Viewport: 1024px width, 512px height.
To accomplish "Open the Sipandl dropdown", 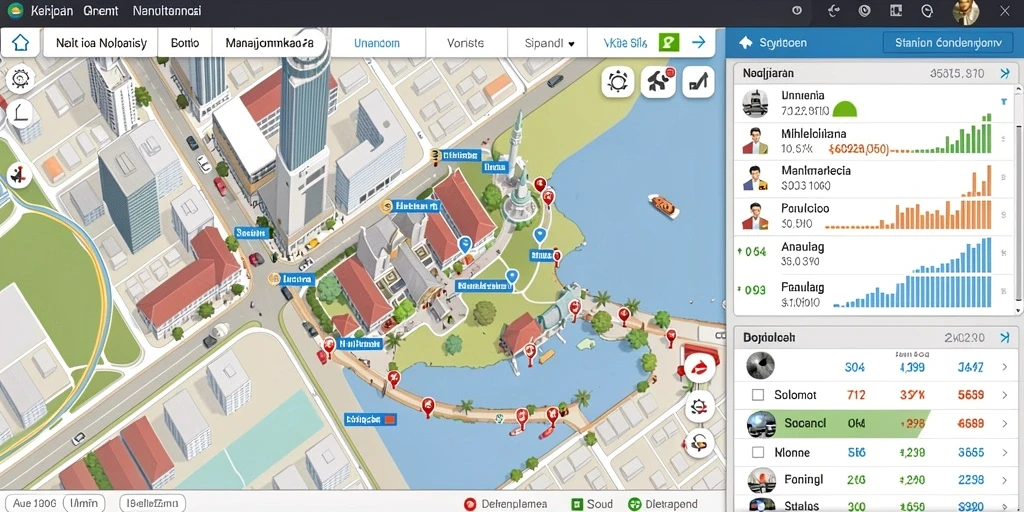I will (550, 44).
